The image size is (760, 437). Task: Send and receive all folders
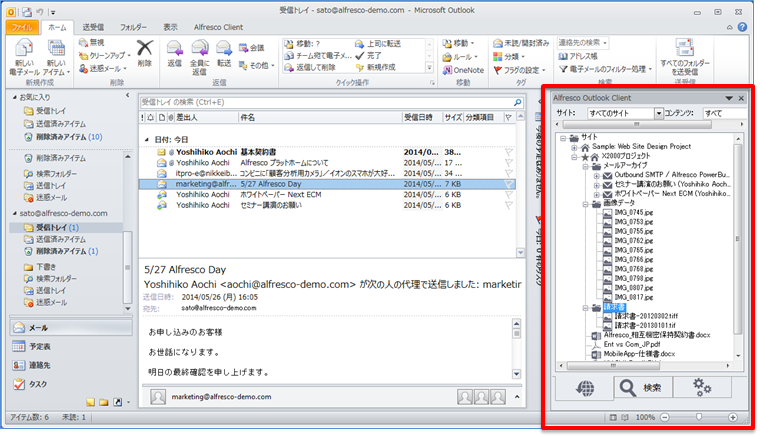click(684, 57)
